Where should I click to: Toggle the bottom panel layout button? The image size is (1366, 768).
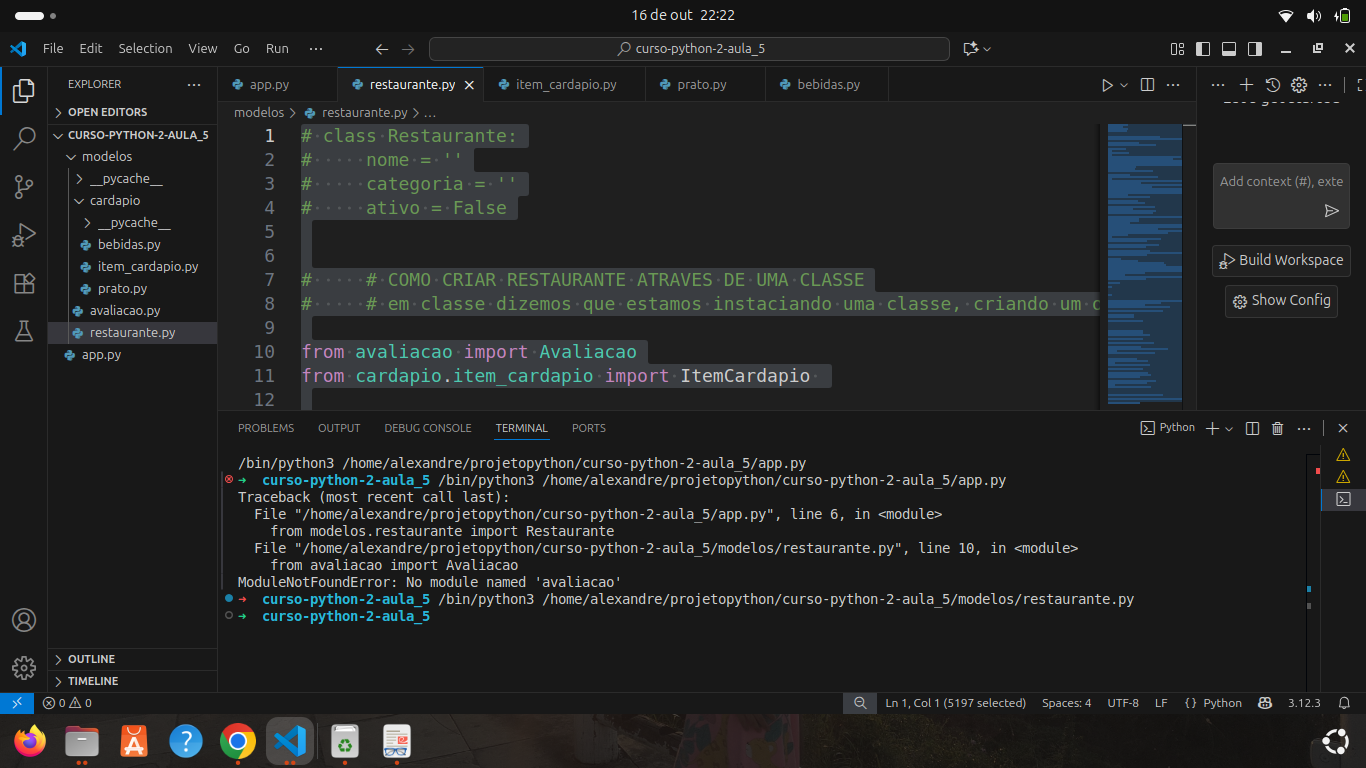(x=1228, y=48)
